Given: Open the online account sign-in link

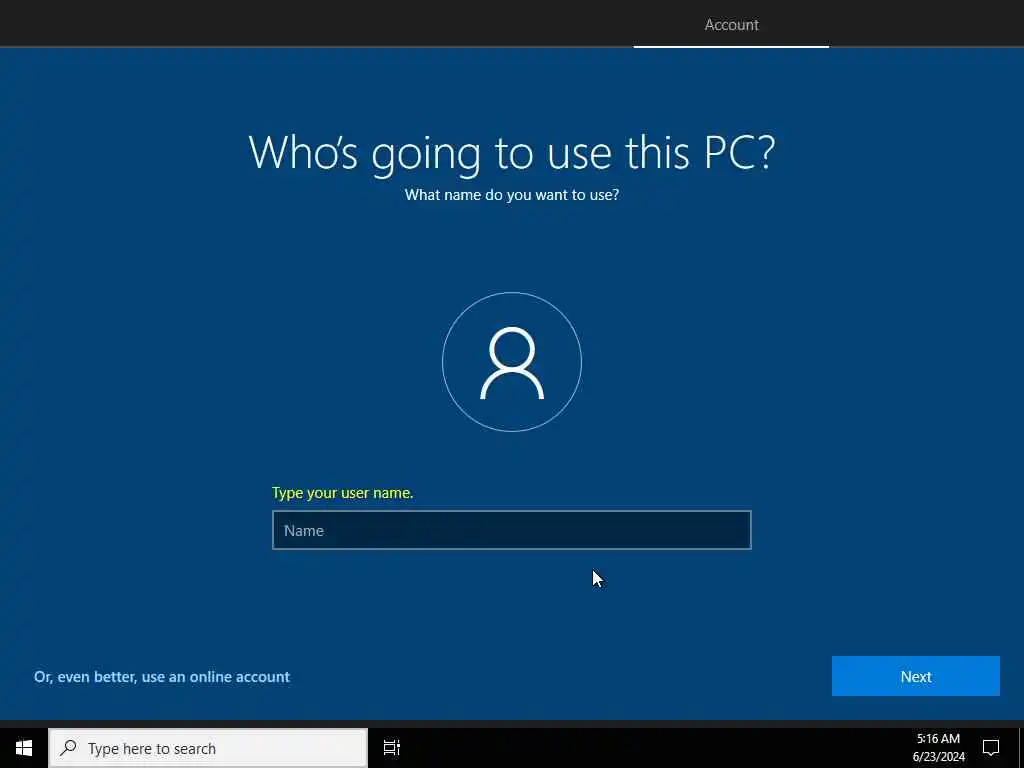Looking at the screenshot, I should (x=162, y=677).
